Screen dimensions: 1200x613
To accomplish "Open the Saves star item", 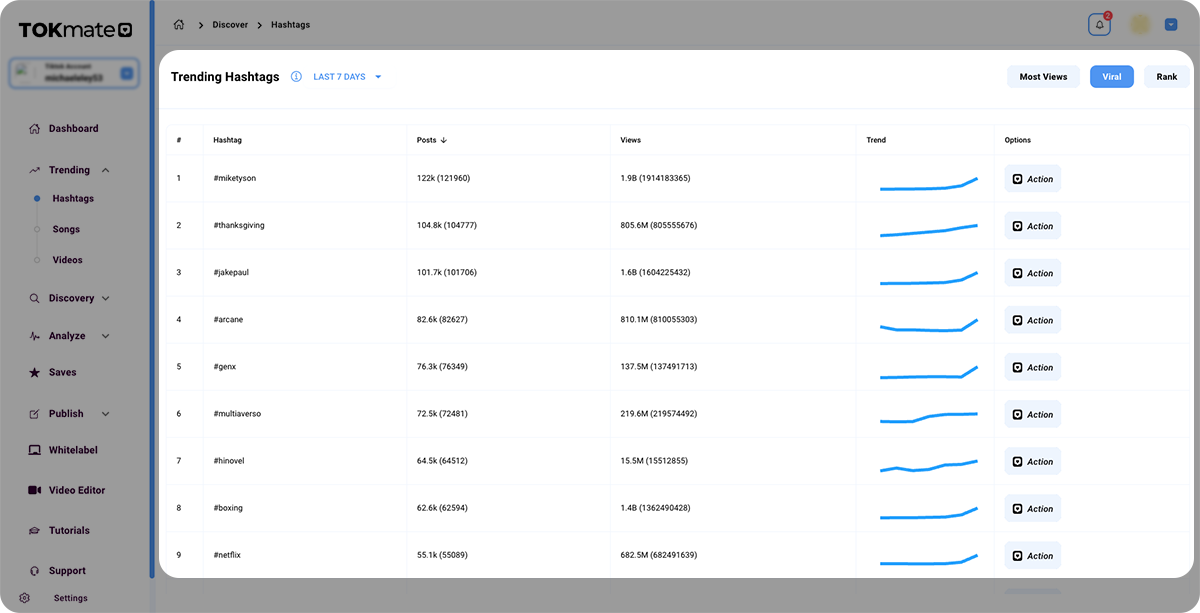I will 62,372.
